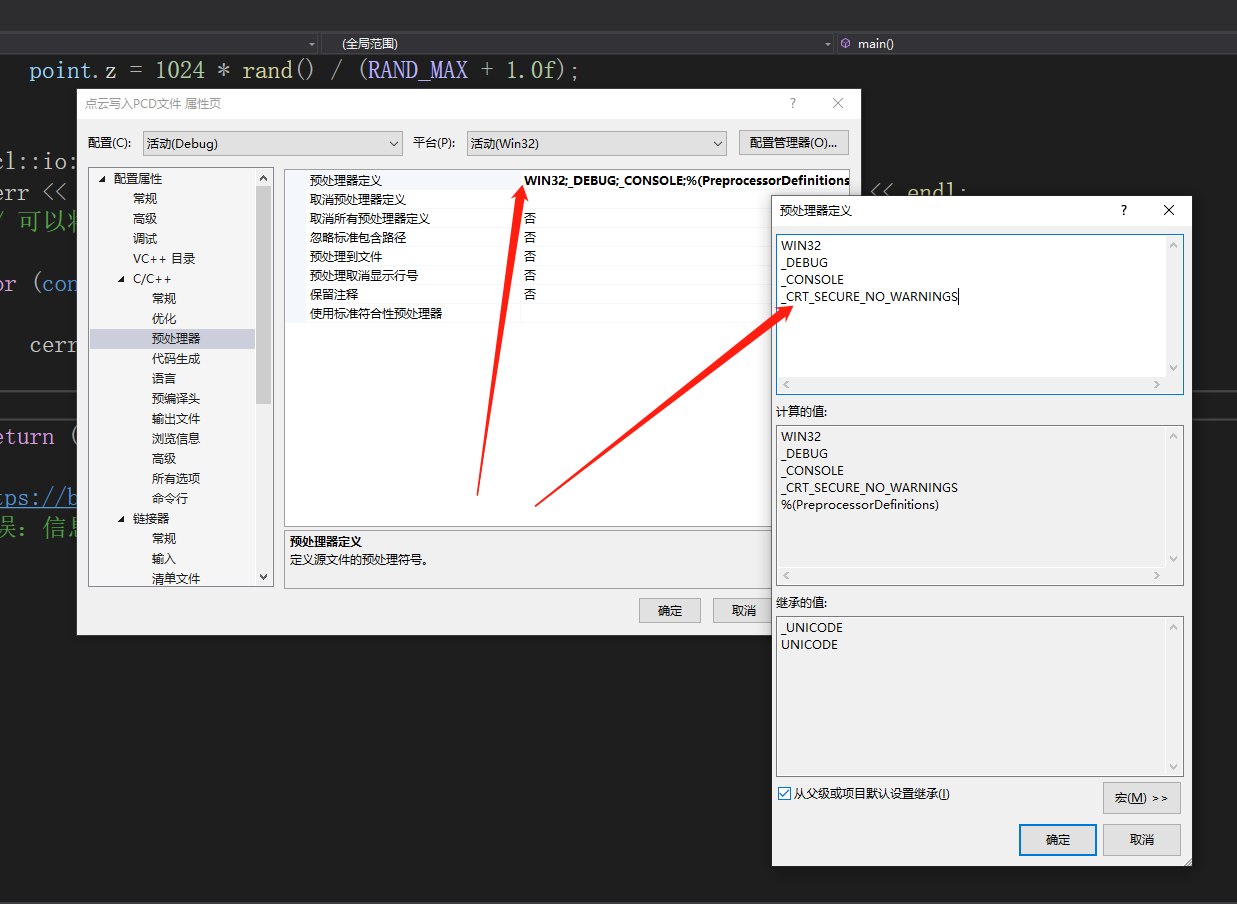Confirm with the 确定 button
The height and width of the screenshot is (904, 1237).
(x=1057, y=839)
